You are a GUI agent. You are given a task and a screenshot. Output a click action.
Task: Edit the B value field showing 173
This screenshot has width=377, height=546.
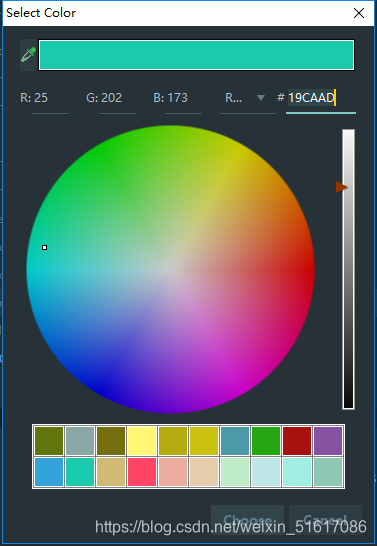click(183, 98)
